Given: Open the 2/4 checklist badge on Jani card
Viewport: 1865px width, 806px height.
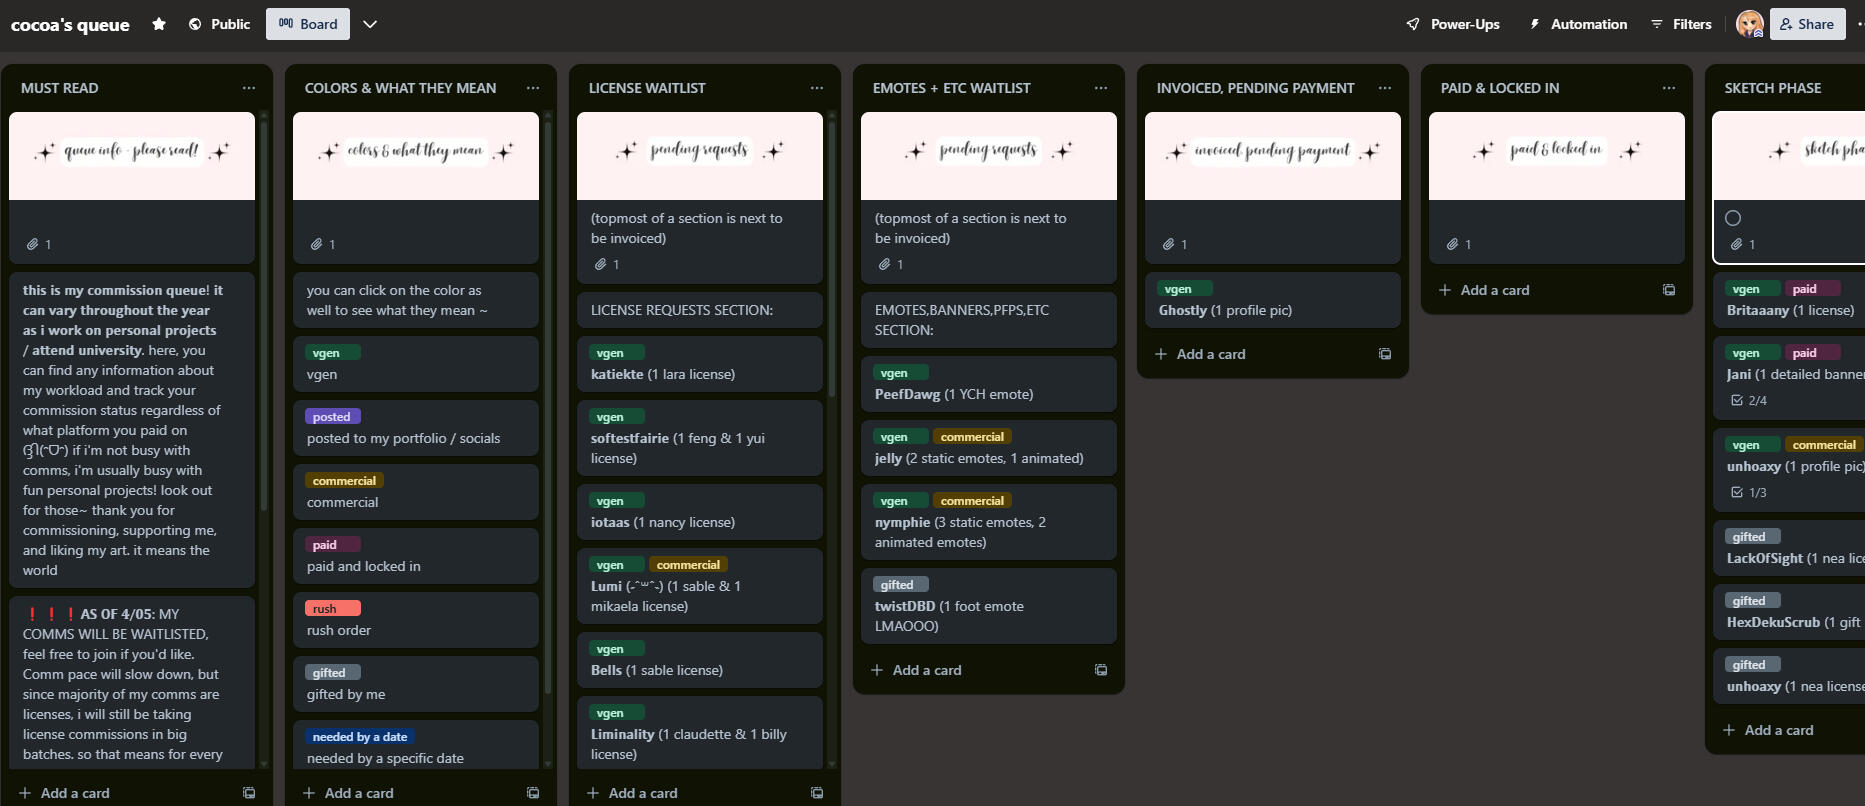Looking at the screenshot, I should tap(1749, 400).
